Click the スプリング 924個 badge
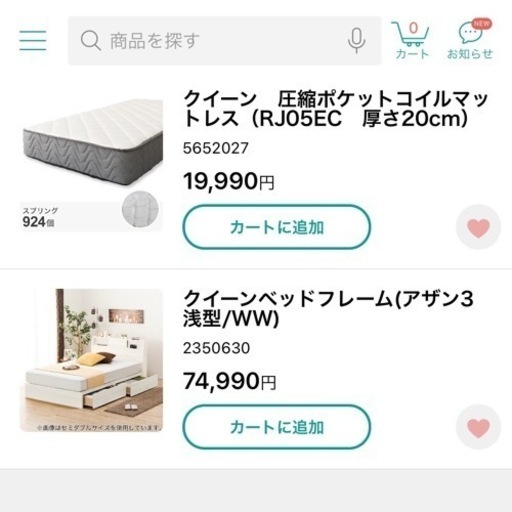The image size is (512, 512). [x=40, y=218]
